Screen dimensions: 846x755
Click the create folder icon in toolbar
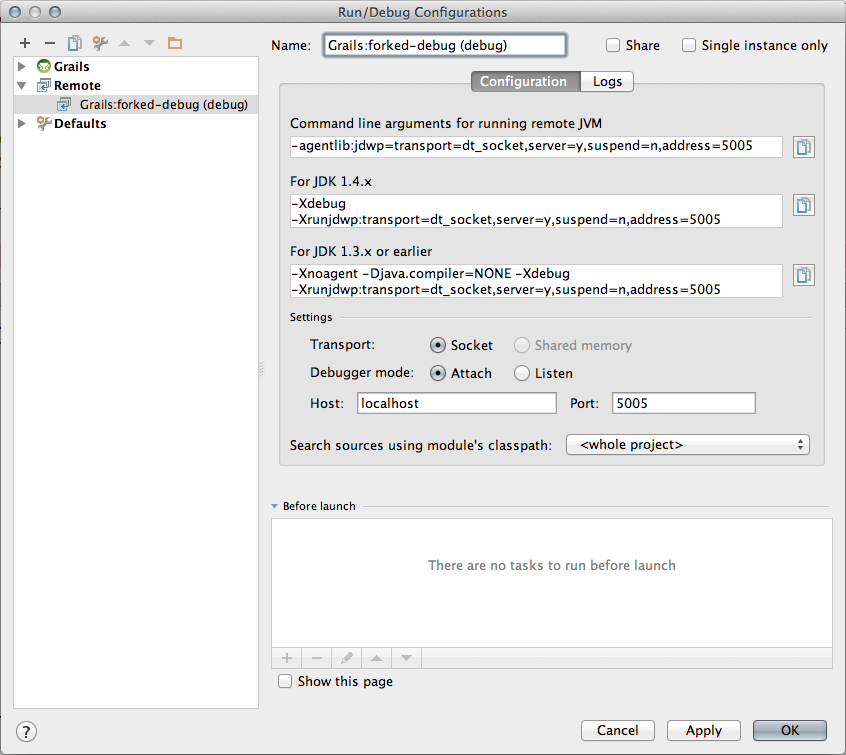click(x=175, y=43)
